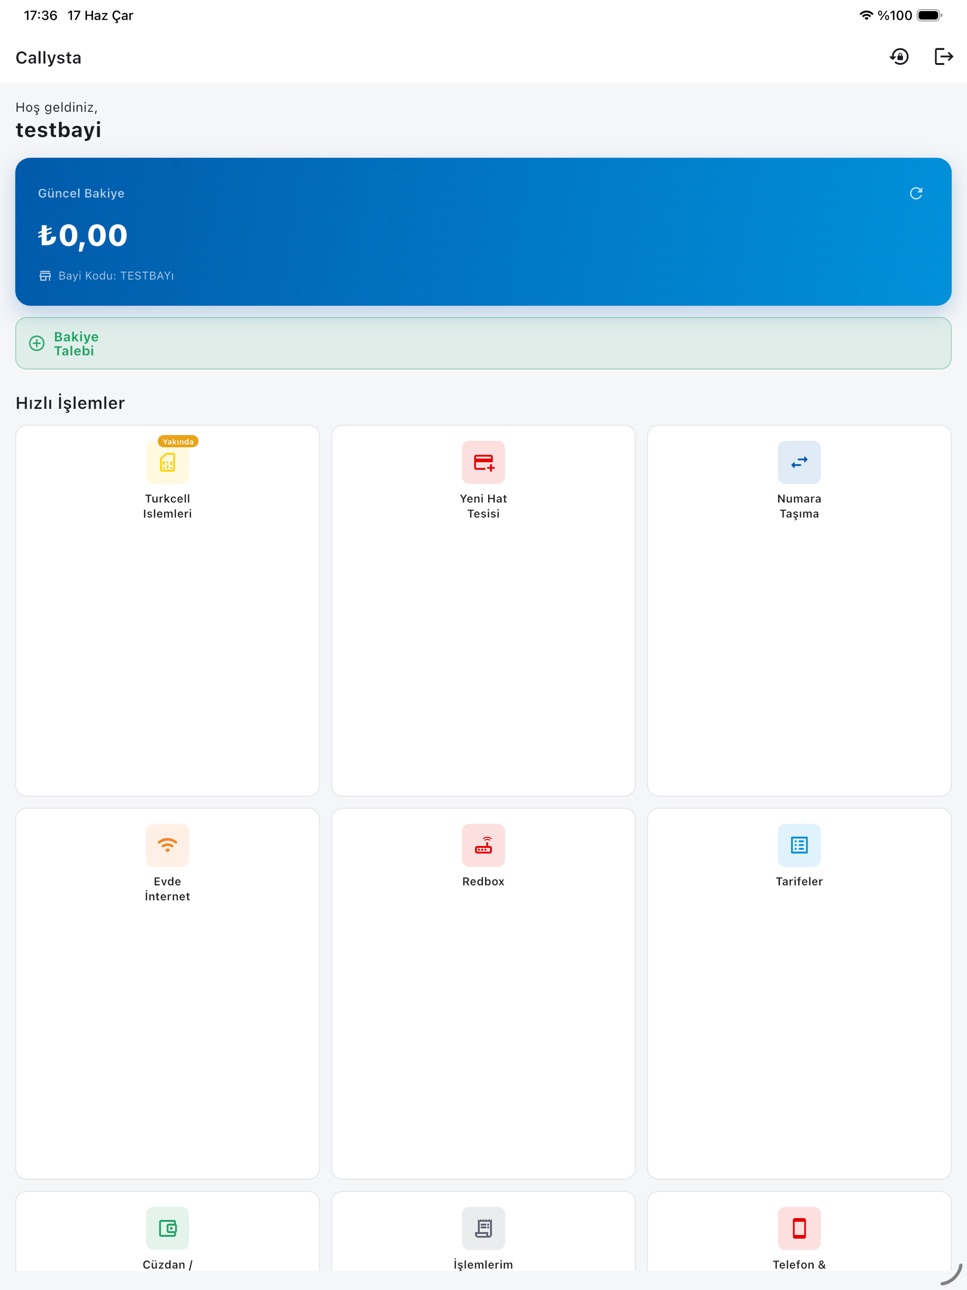
Task: Click the Tarifeler label
Action: [x=799, y=881]
